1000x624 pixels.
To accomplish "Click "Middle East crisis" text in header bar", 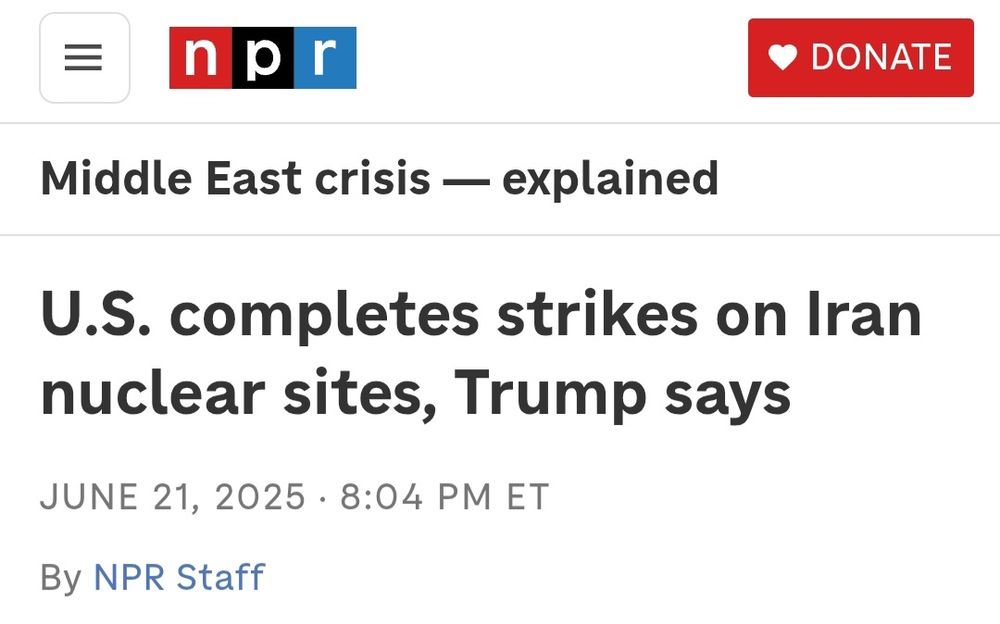I will [235, 179].
